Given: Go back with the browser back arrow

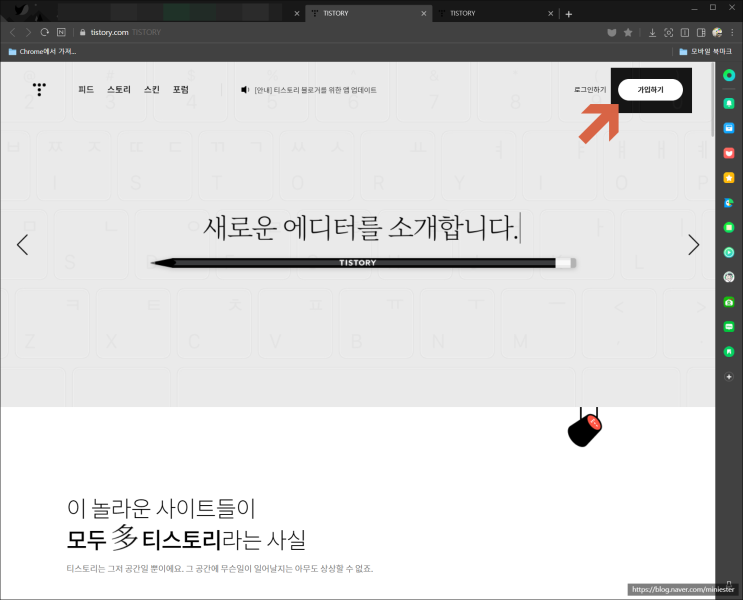Looking at the screenshot, I should click(x=13, y=32).
